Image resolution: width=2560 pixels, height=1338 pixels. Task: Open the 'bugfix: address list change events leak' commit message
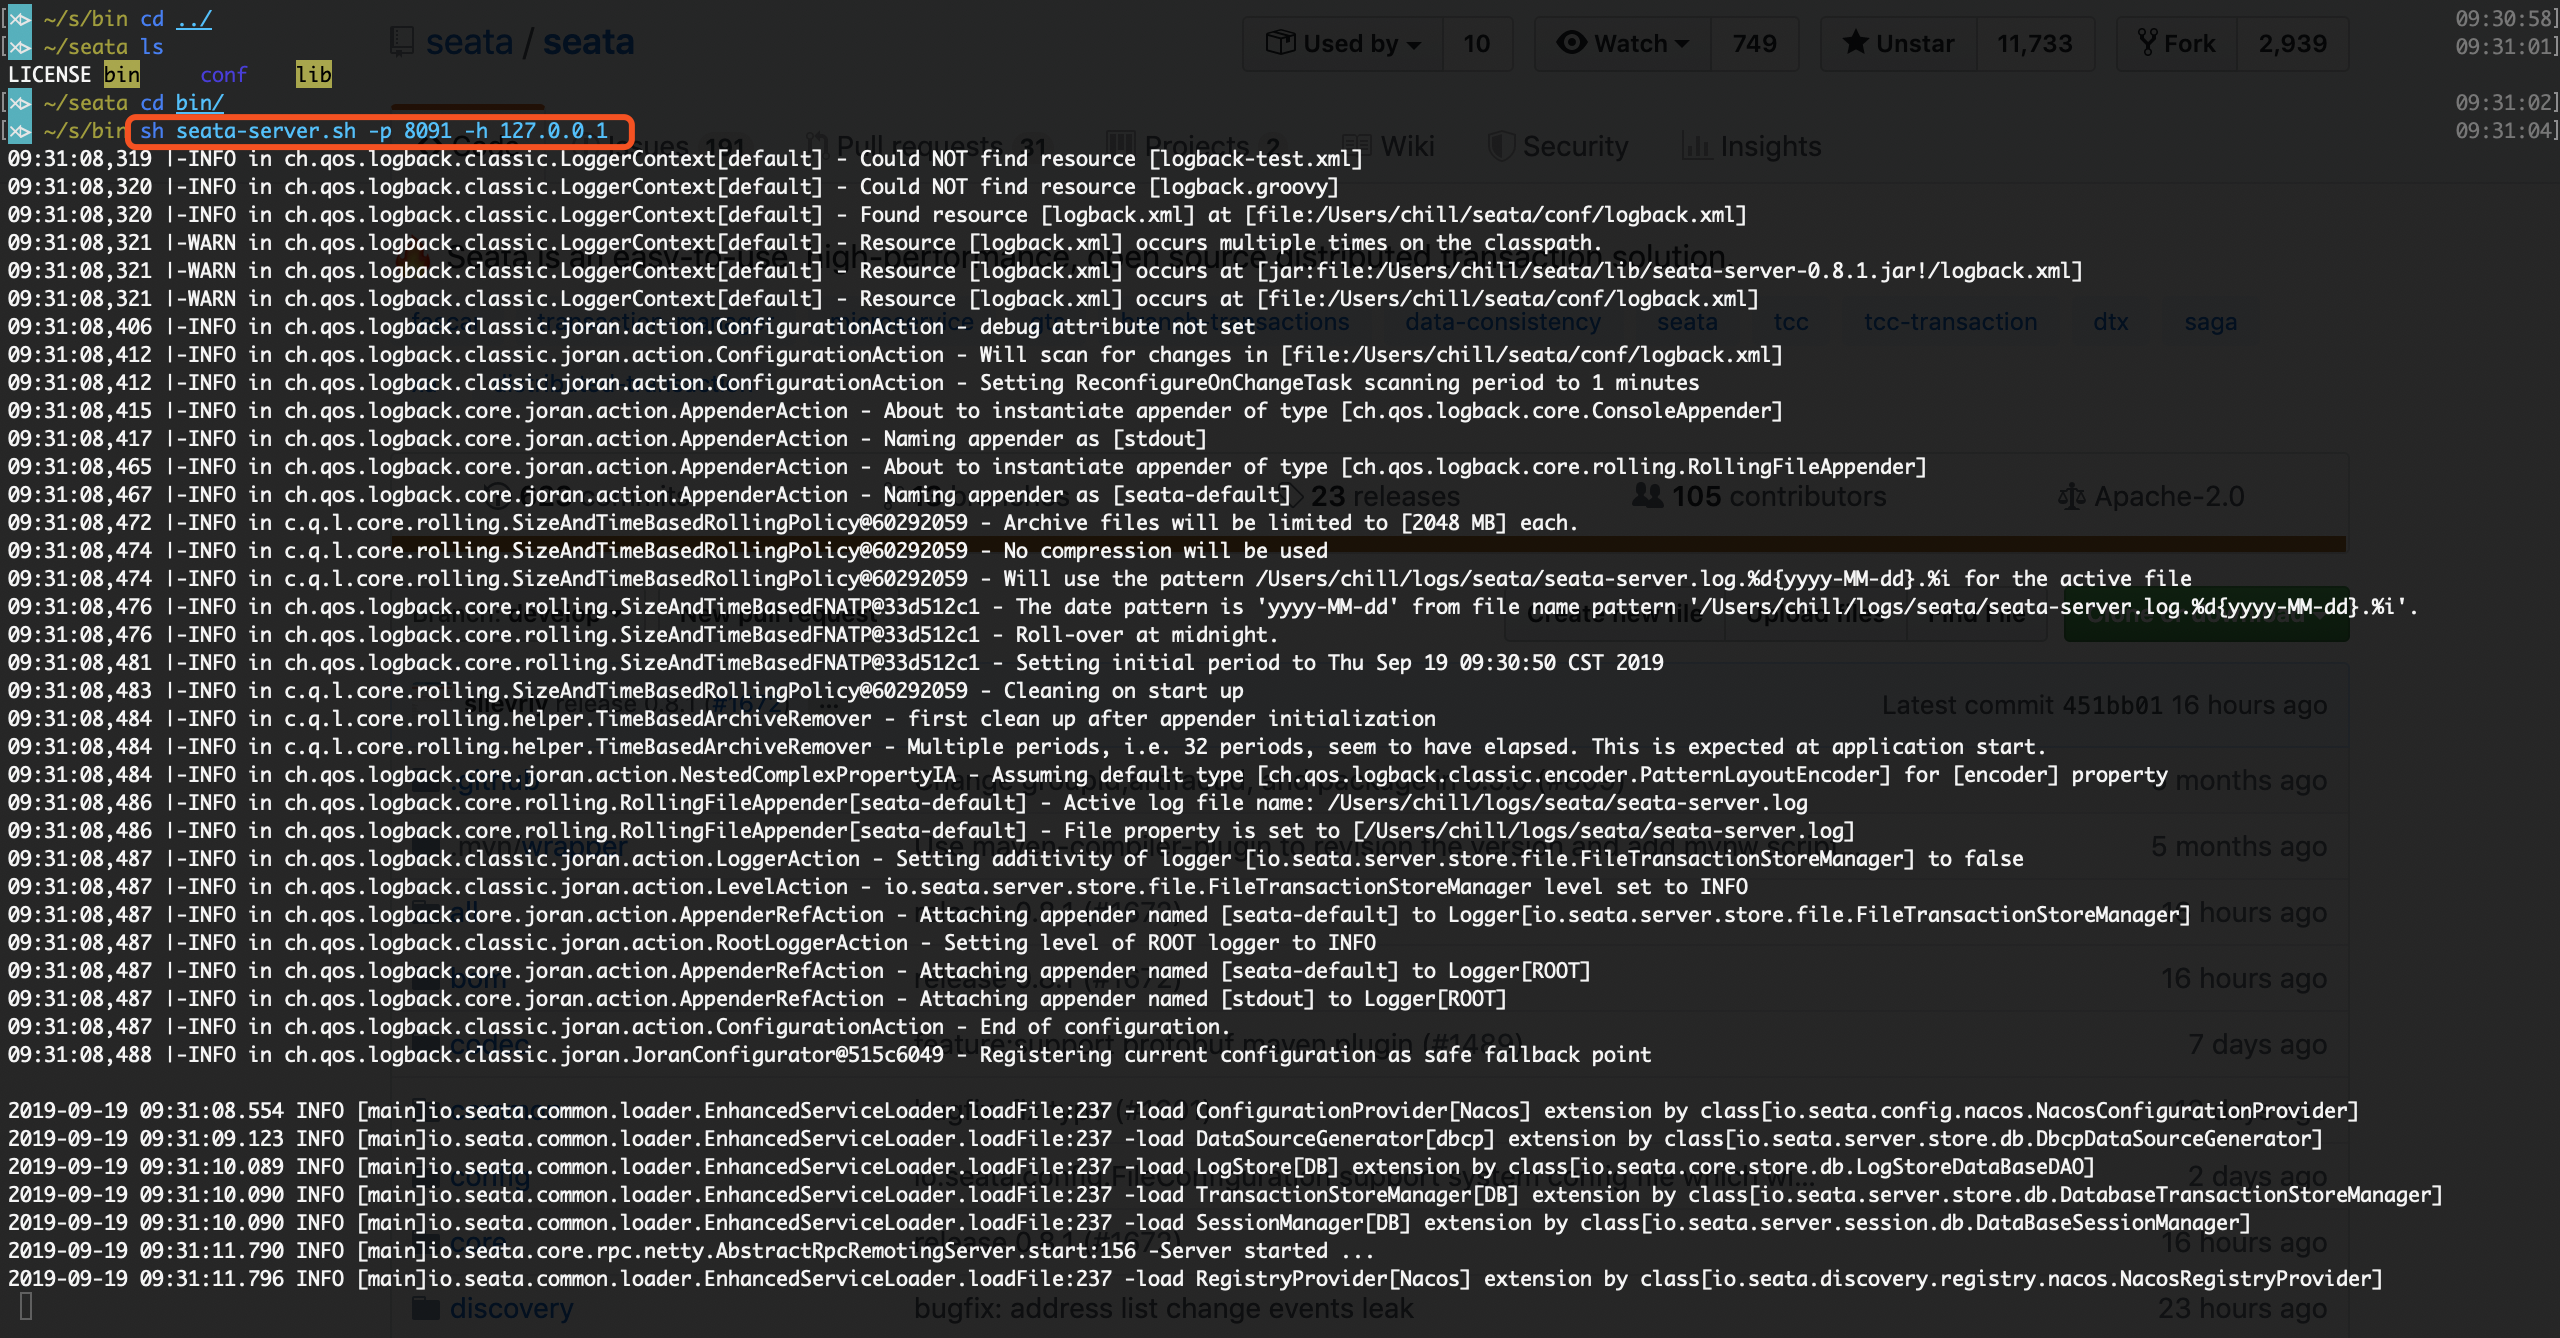click(x=1163, y=1308)
